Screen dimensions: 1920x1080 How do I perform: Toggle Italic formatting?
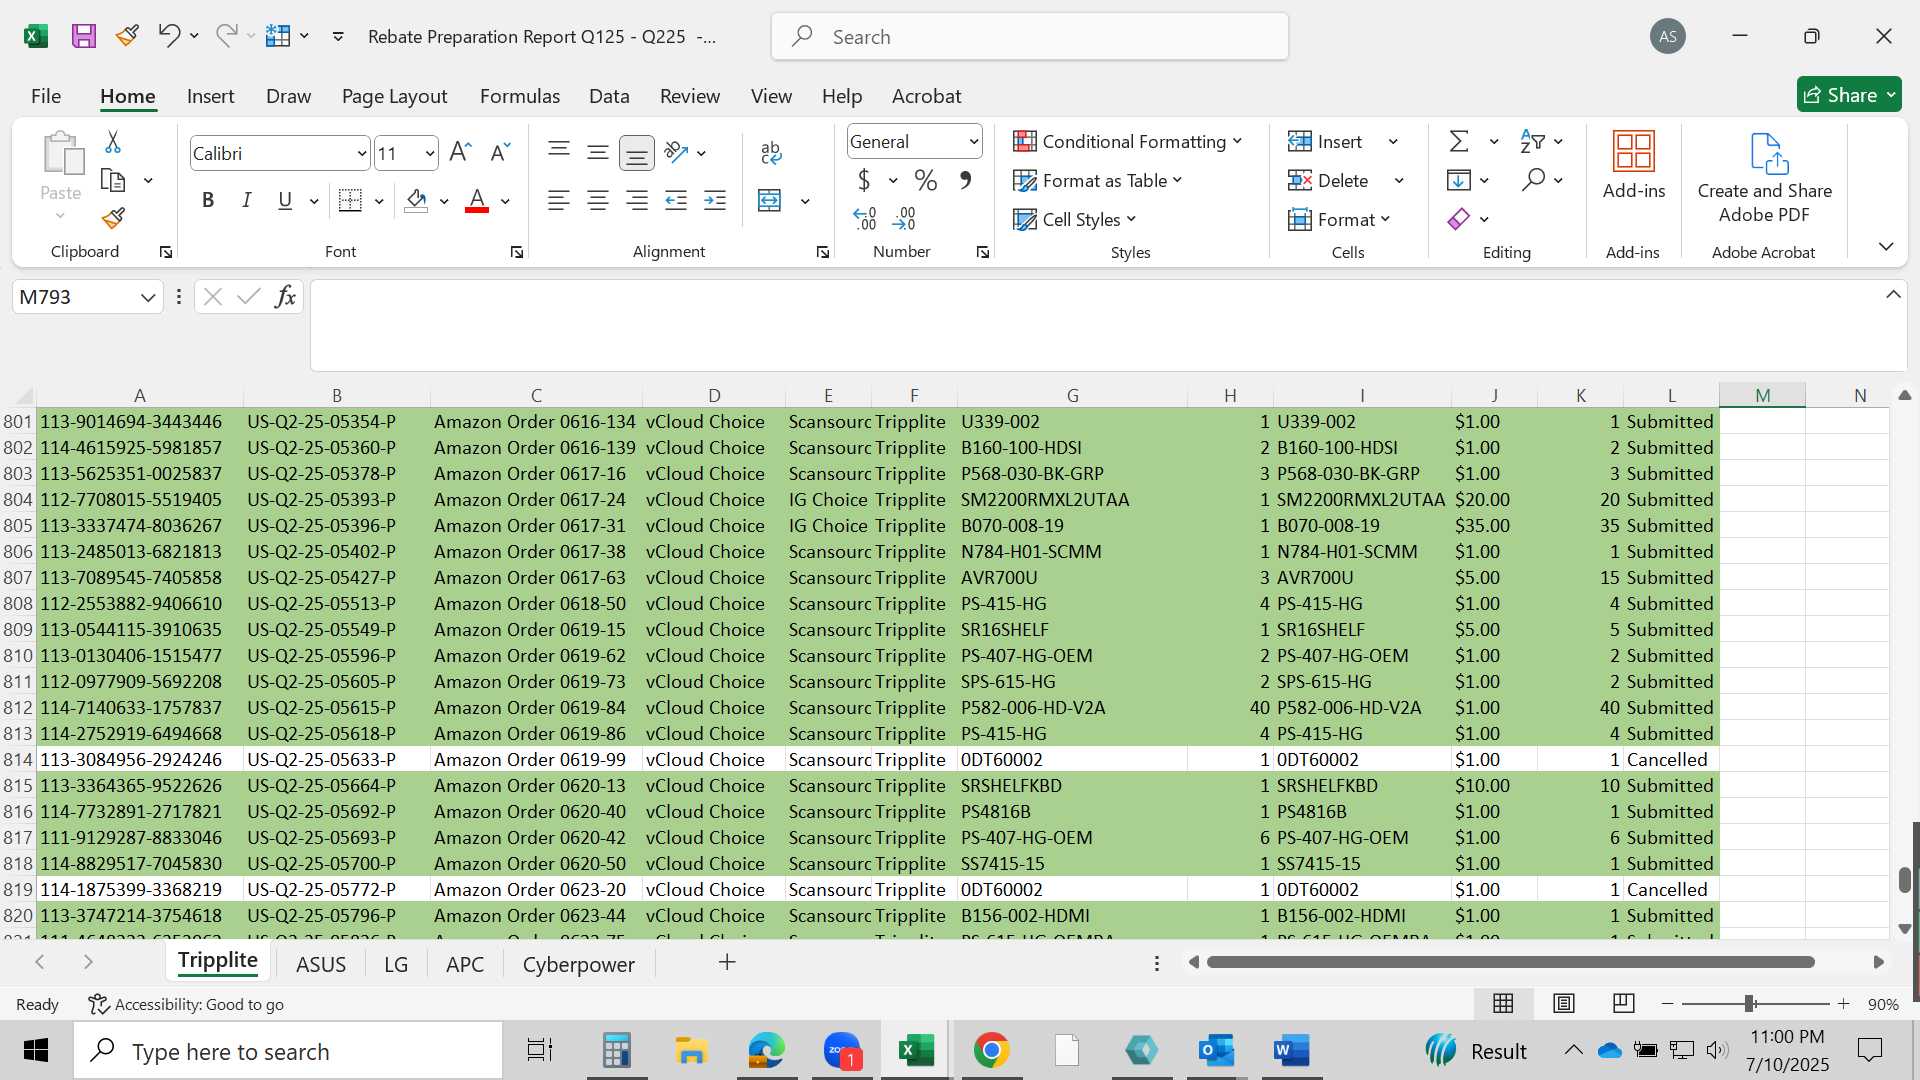pos(246,200)
